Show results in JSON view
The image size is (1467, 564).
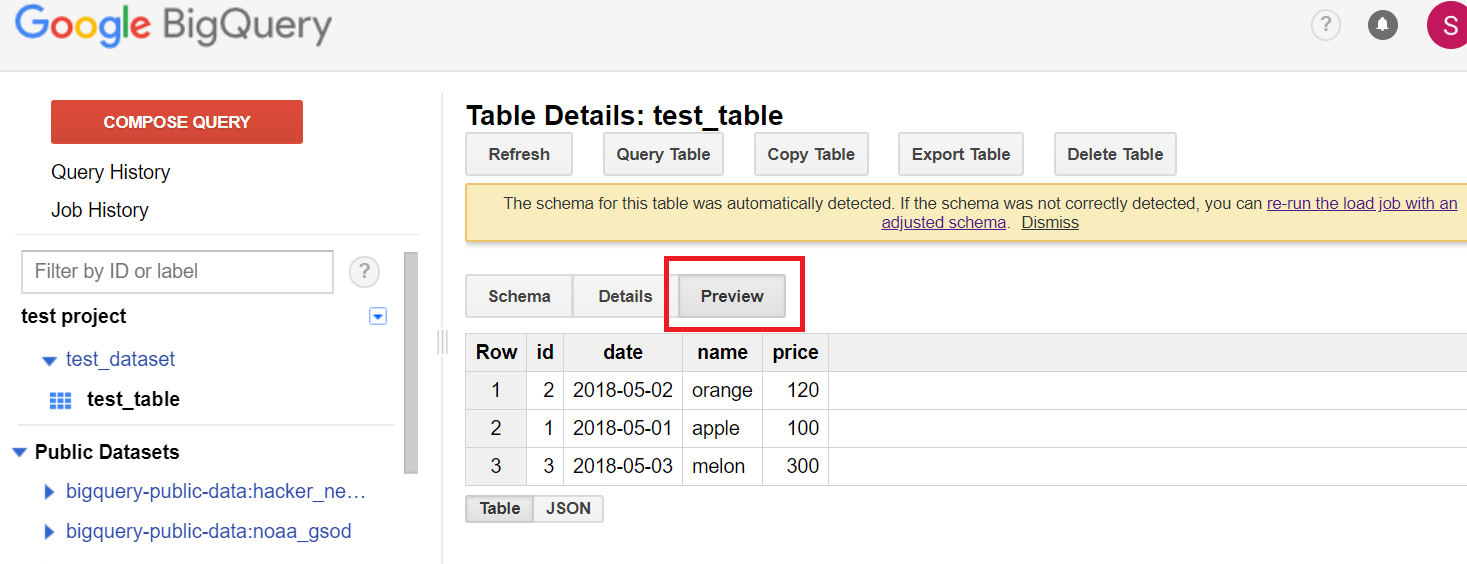(x=568, y=508)
